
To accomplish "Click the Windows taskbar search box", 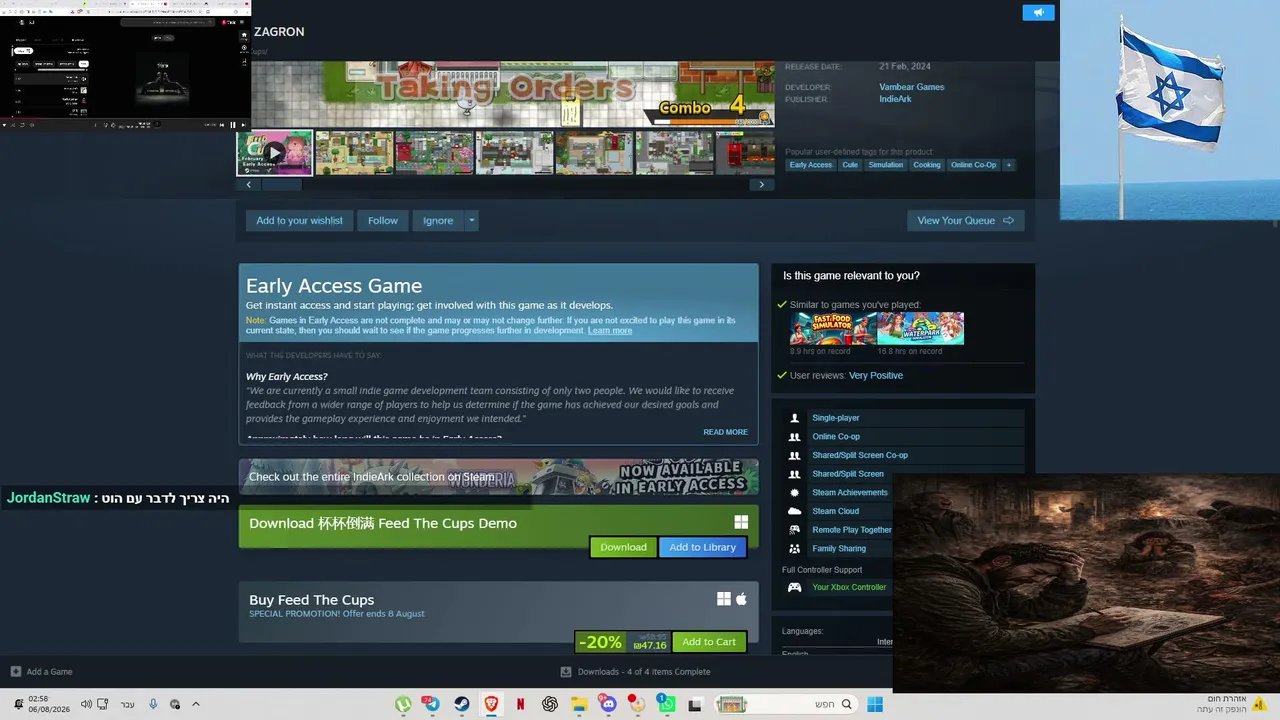I will (785, 704).
